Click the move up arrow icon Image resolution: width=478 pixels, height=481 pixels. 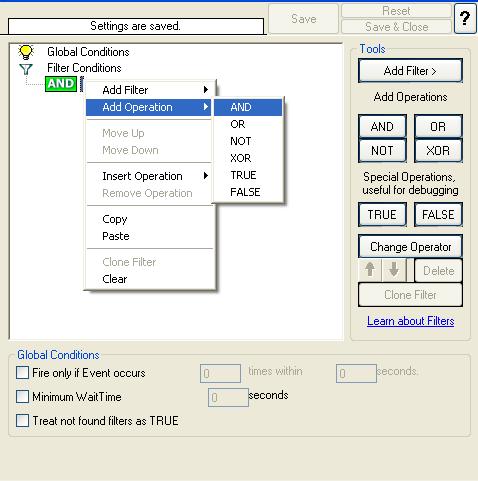coord(370,270)
